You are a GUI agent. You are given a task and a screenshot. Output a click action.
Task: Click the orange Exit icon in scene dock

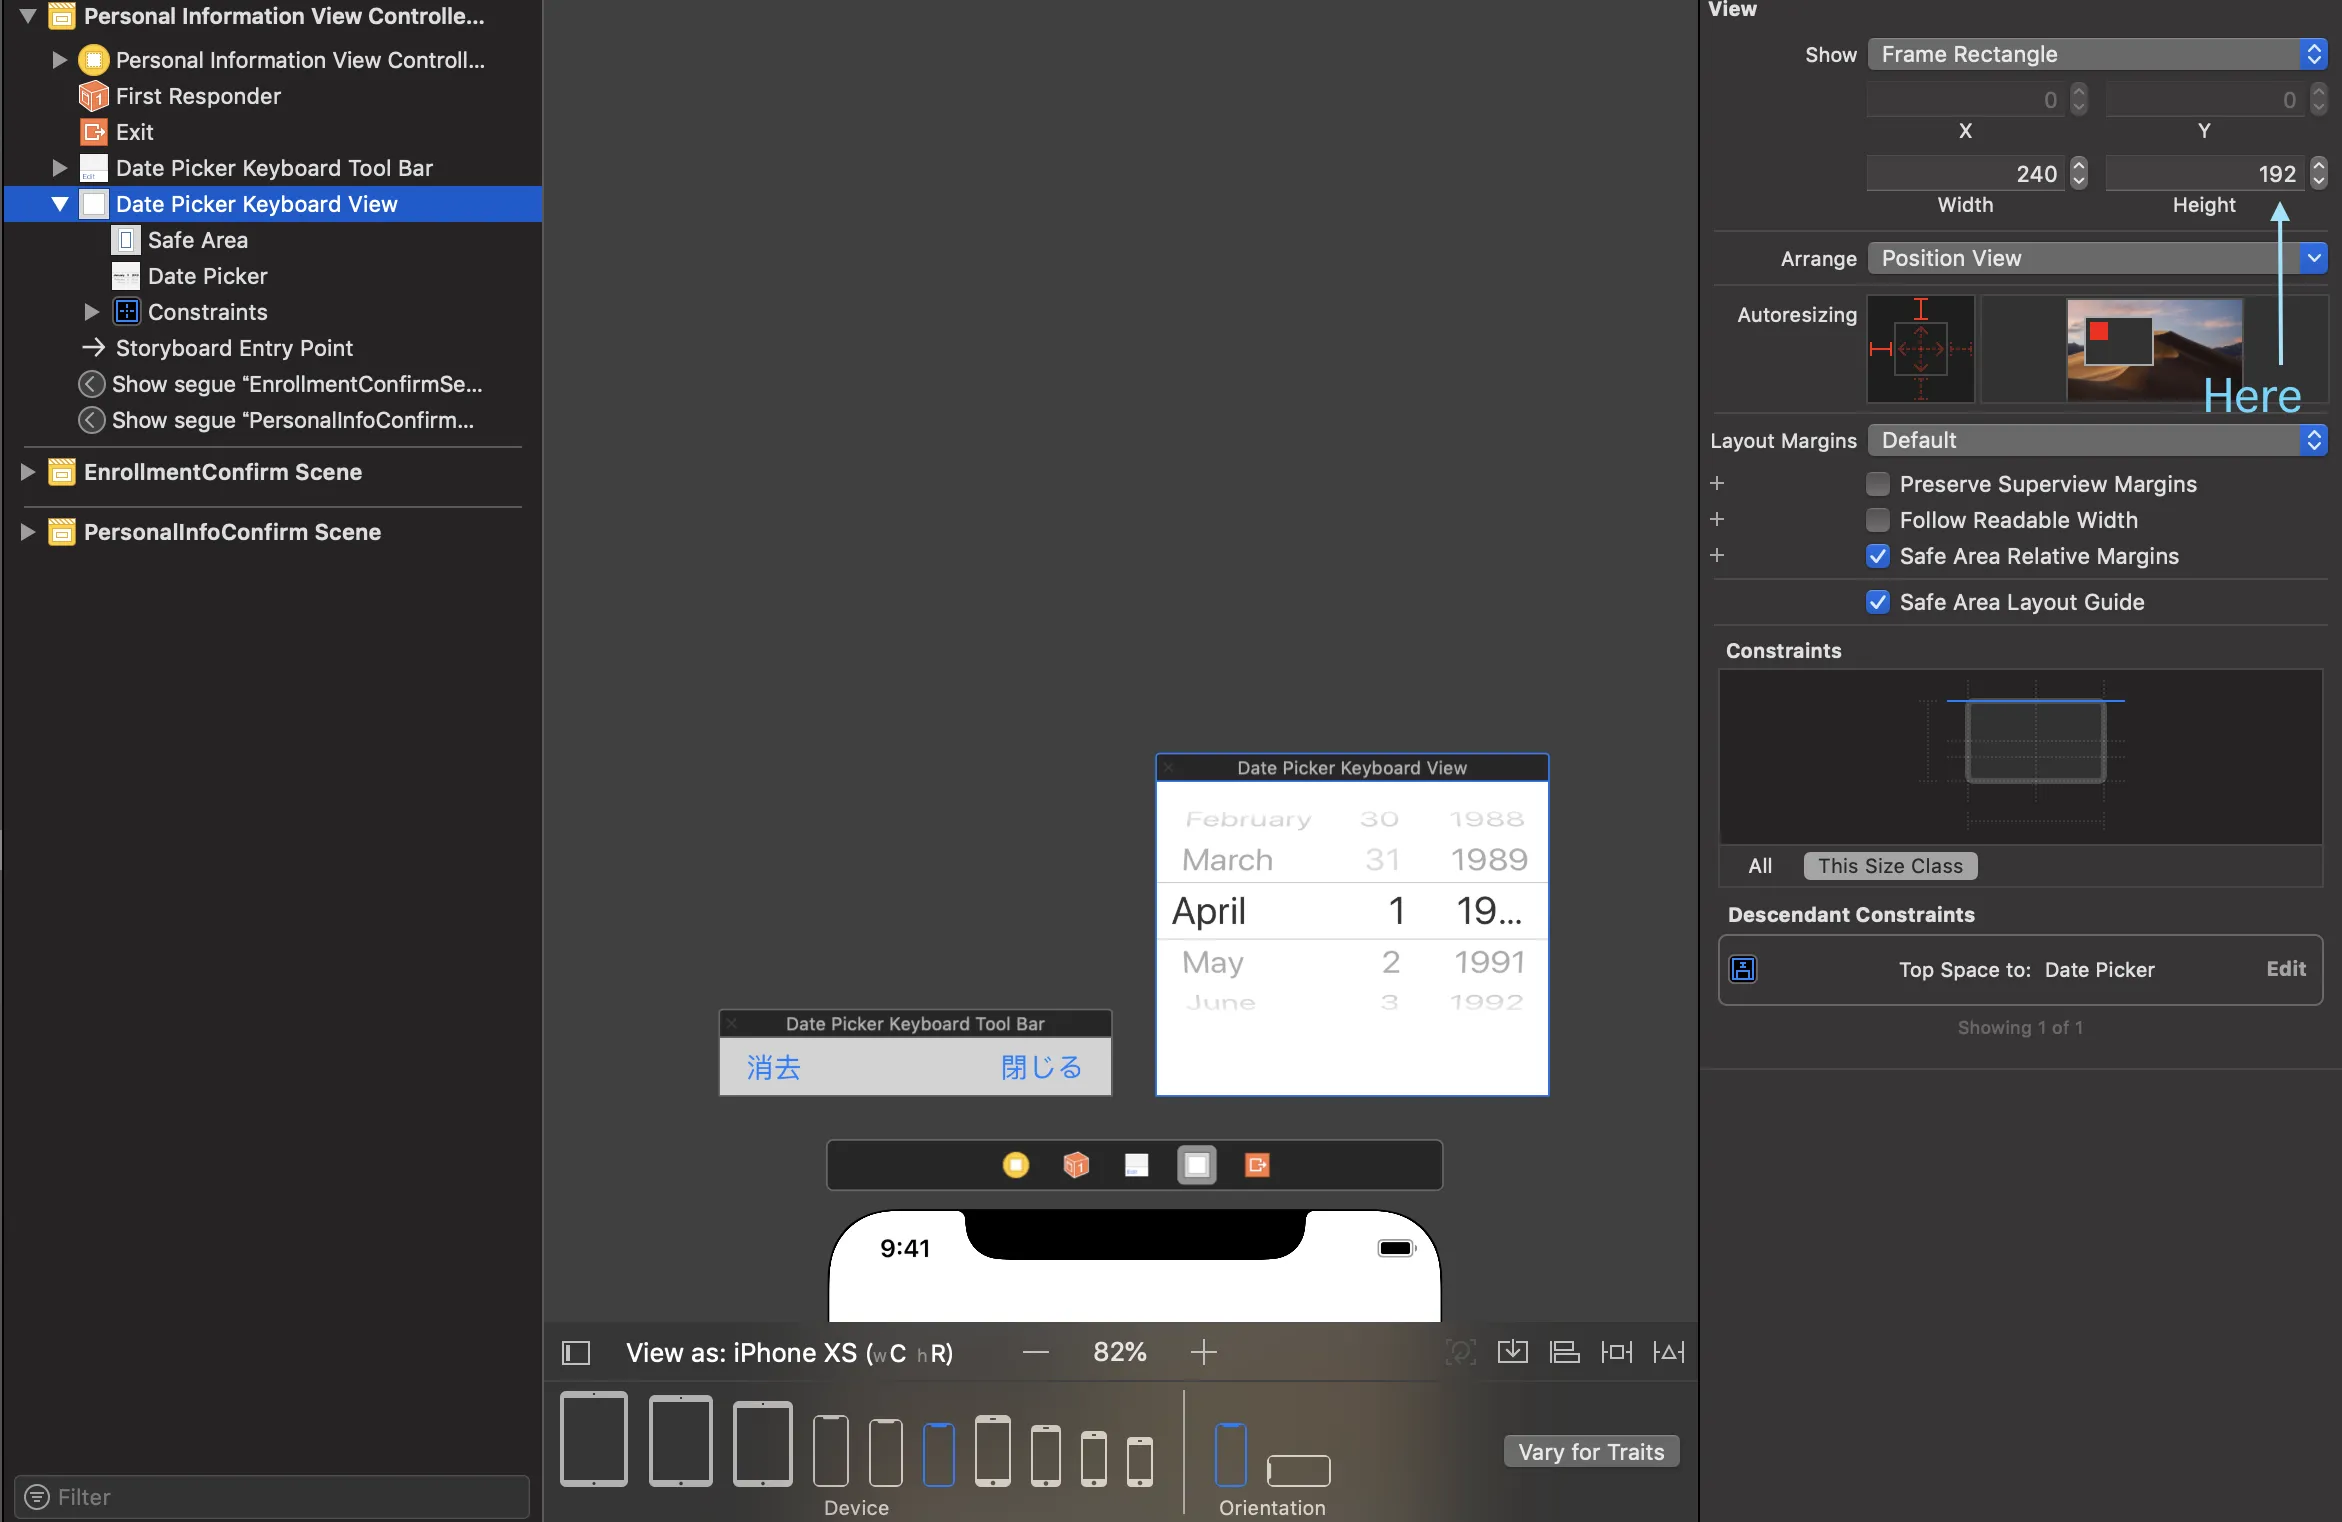1257,1165
